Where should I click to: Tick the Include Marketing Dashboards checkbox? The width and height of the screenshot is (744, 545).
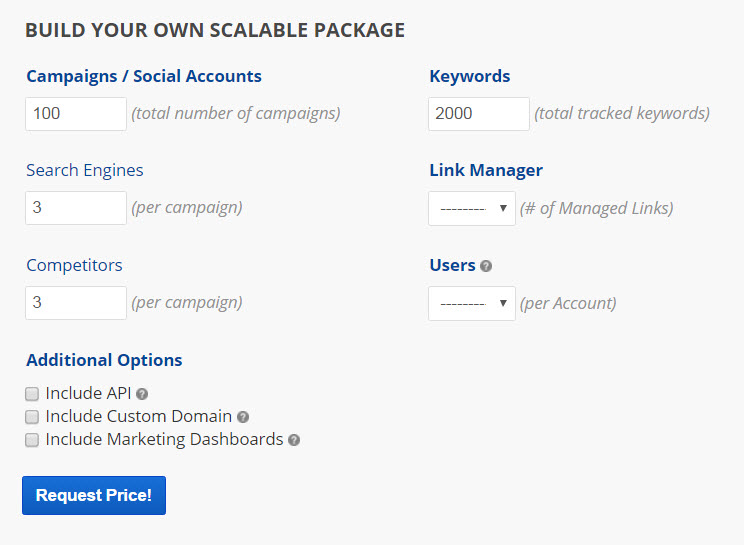(x=32, y=440)
